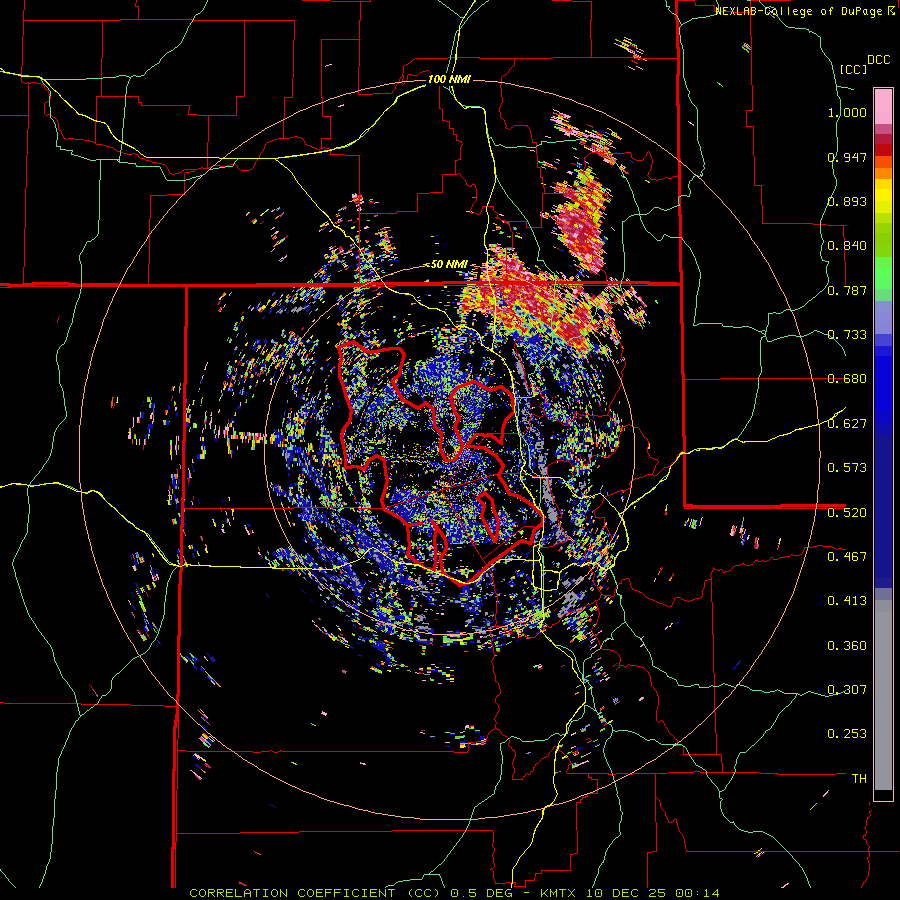Click the 10 DEC 25 00:14 timestamp
The height and width of the screenshot is (900, 900).
click(x=654, y=893)
